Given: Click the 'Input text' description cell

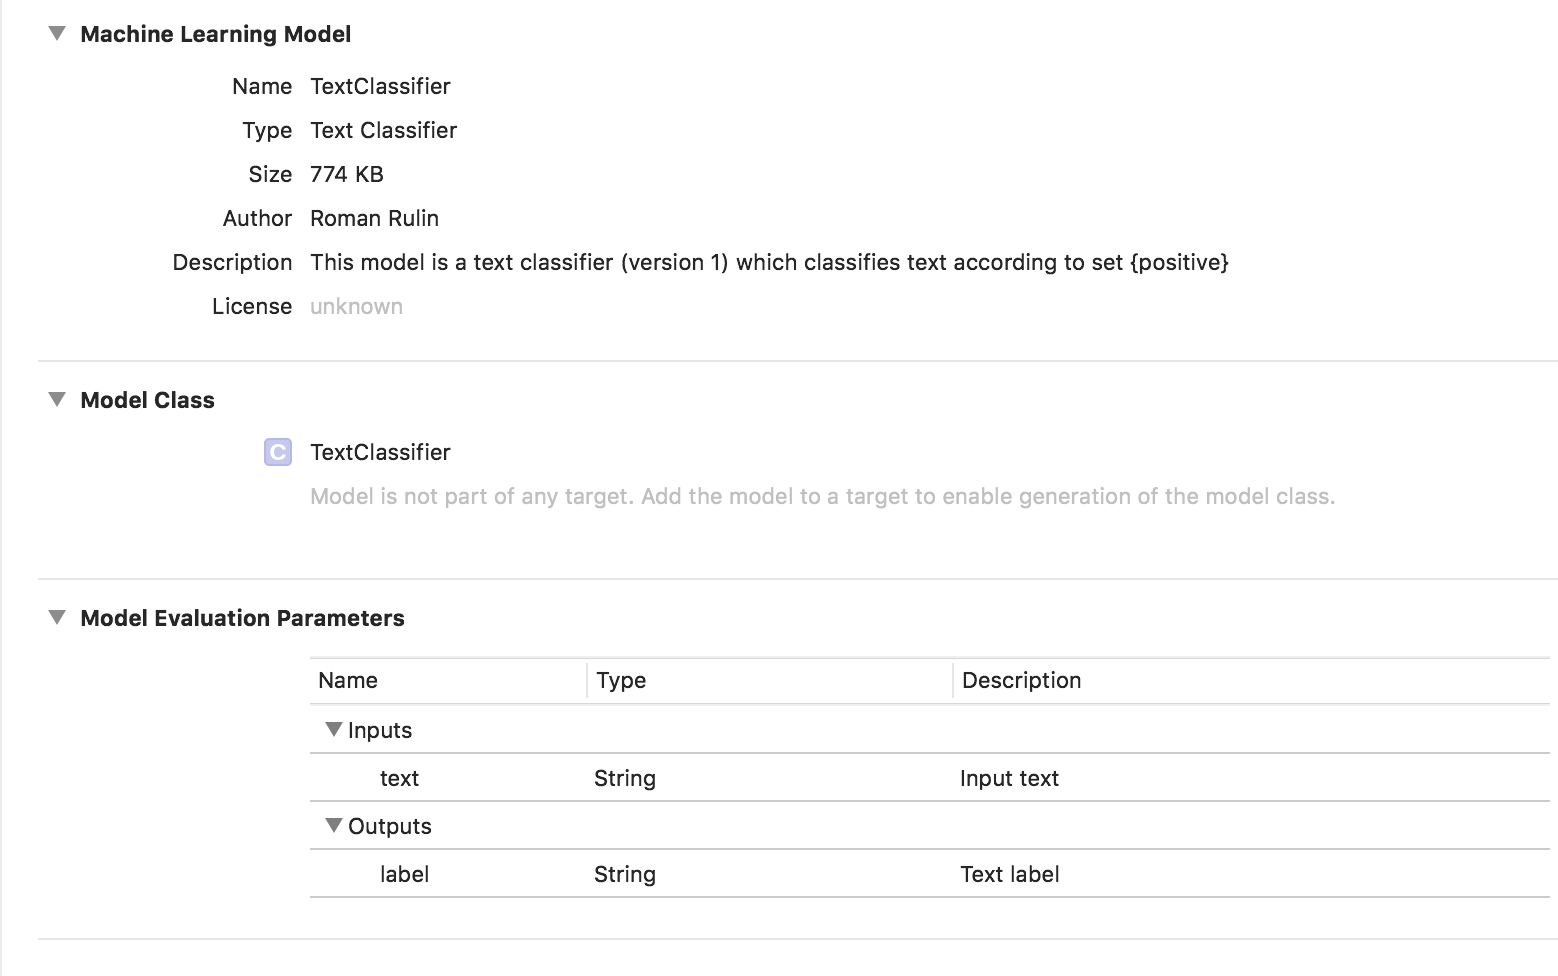Looking at the screenshot, I should point(1009,778).
